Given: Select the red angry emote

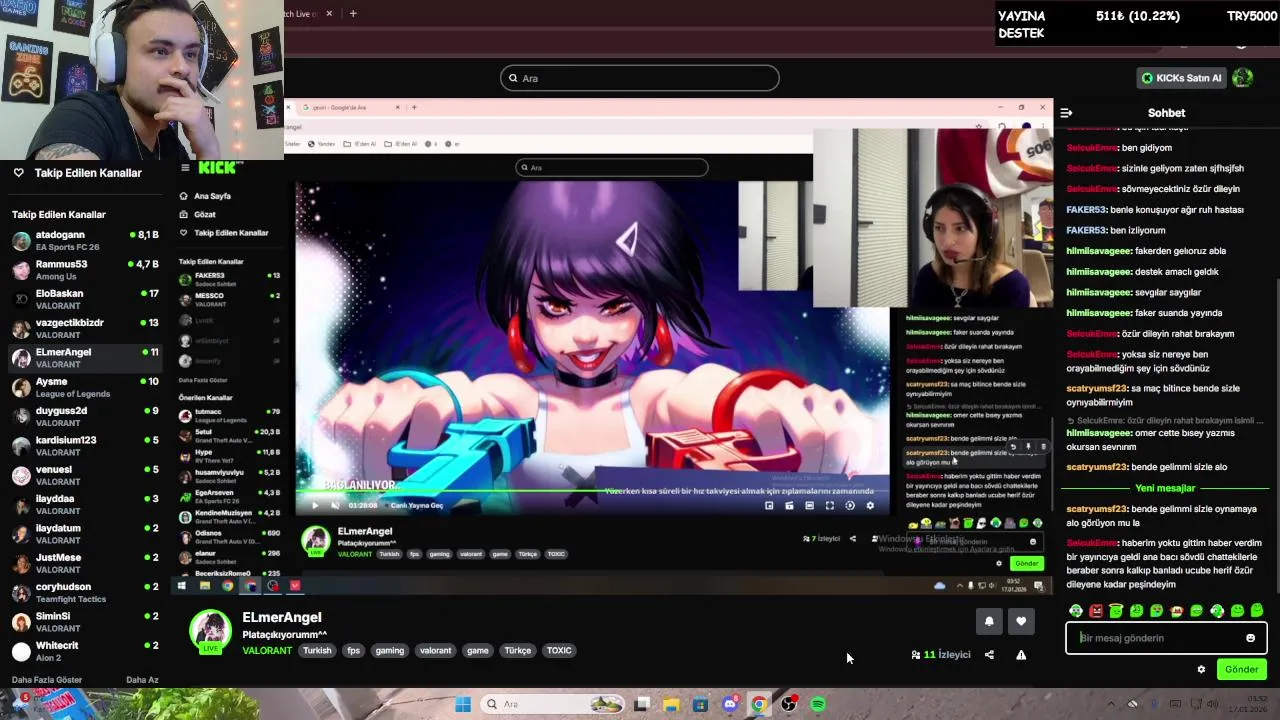Looking at the screenshot, I should tap(1096, 611).
